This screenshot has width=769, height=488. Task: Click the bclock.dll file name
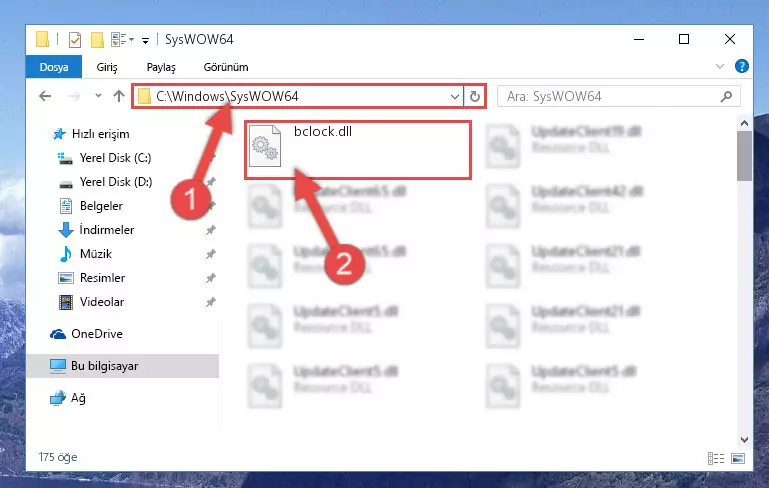[323, 131]
